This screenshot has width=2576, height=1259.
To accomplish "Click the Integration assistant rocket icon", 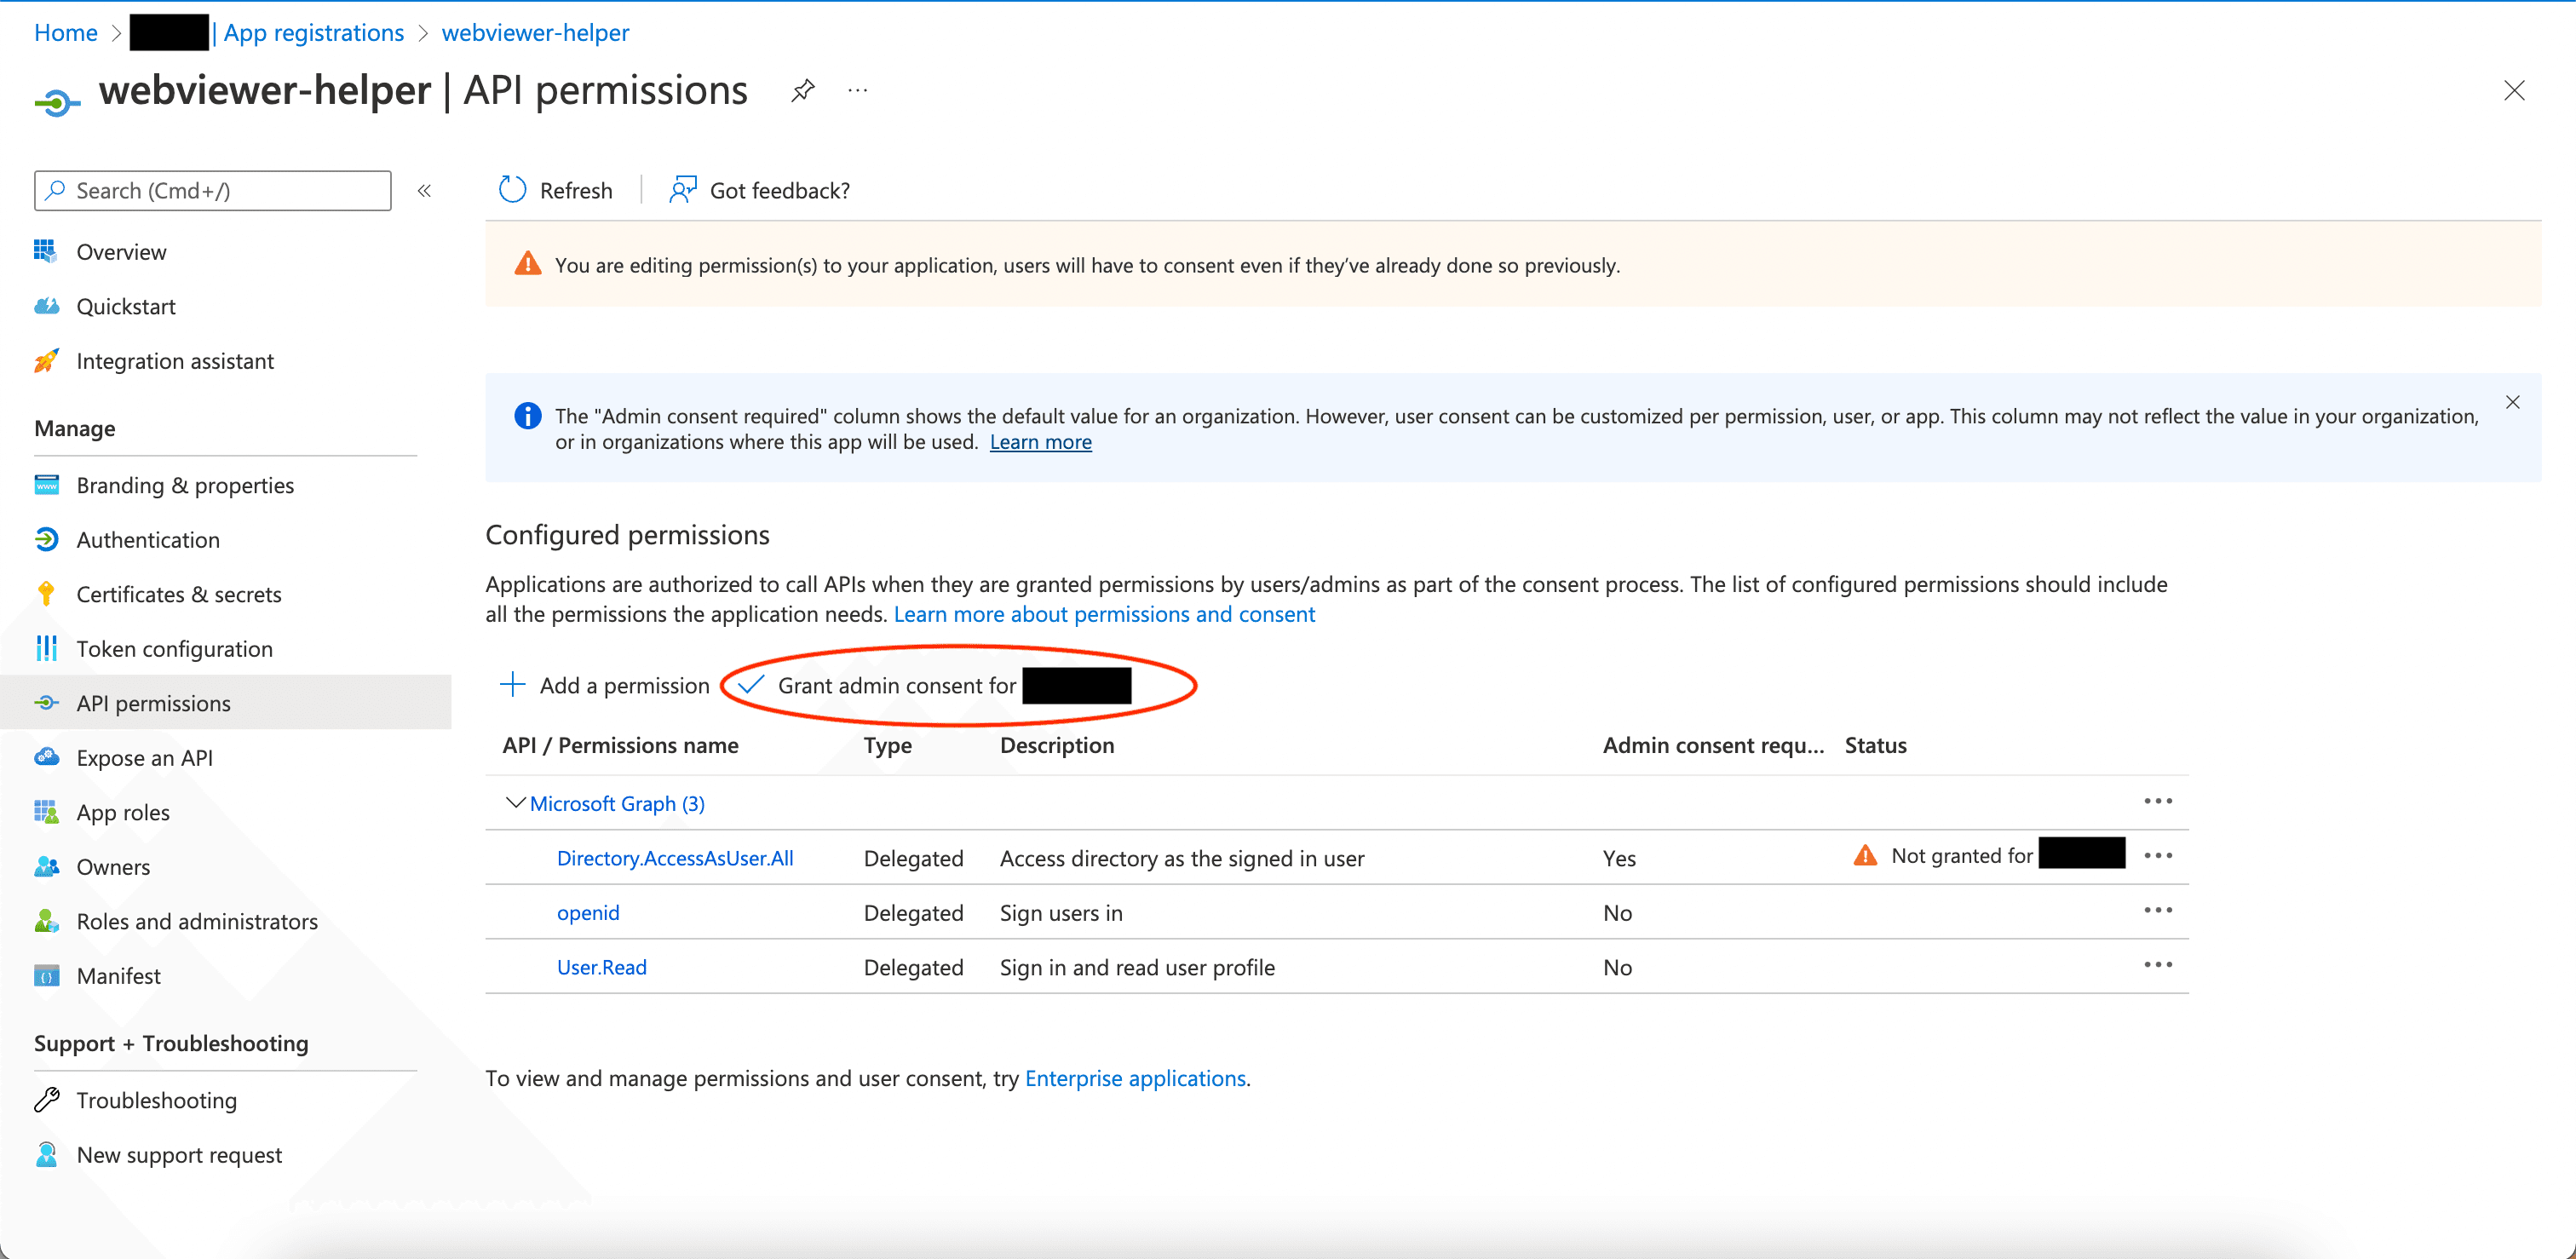I will [46, 361].
